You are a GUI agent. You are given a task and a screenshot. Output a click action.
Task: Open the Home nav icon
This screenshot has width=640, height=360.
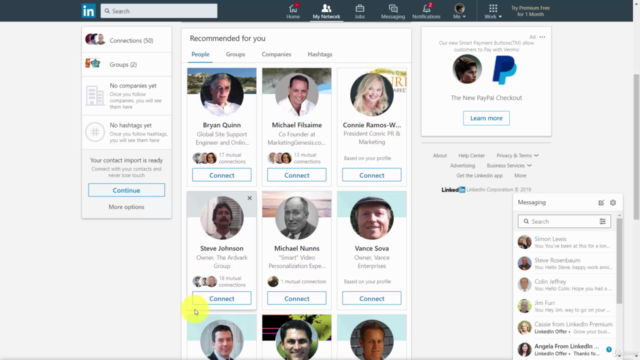[293, 11]
